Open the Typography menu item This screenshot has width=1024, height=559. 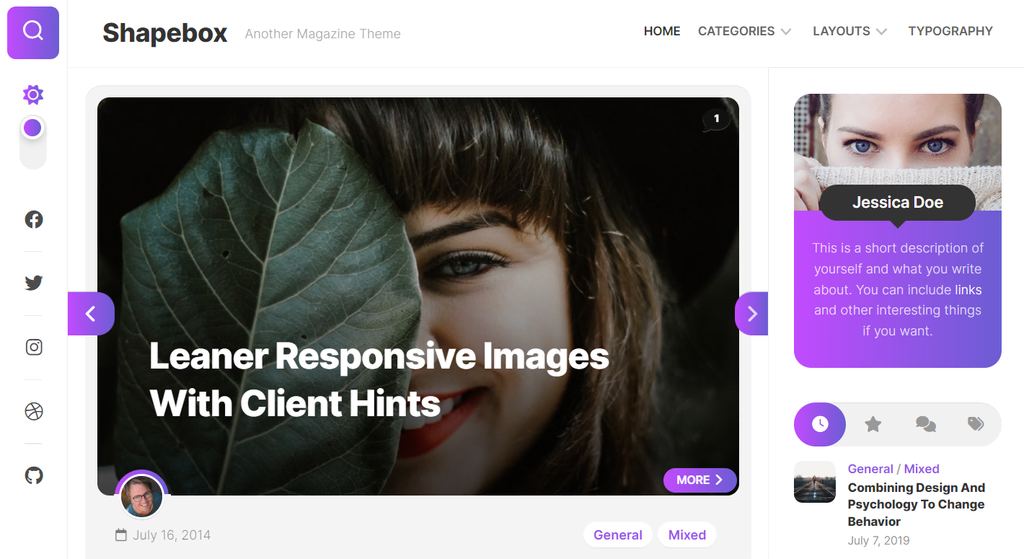pyautogui.click(x=950, y=31)
